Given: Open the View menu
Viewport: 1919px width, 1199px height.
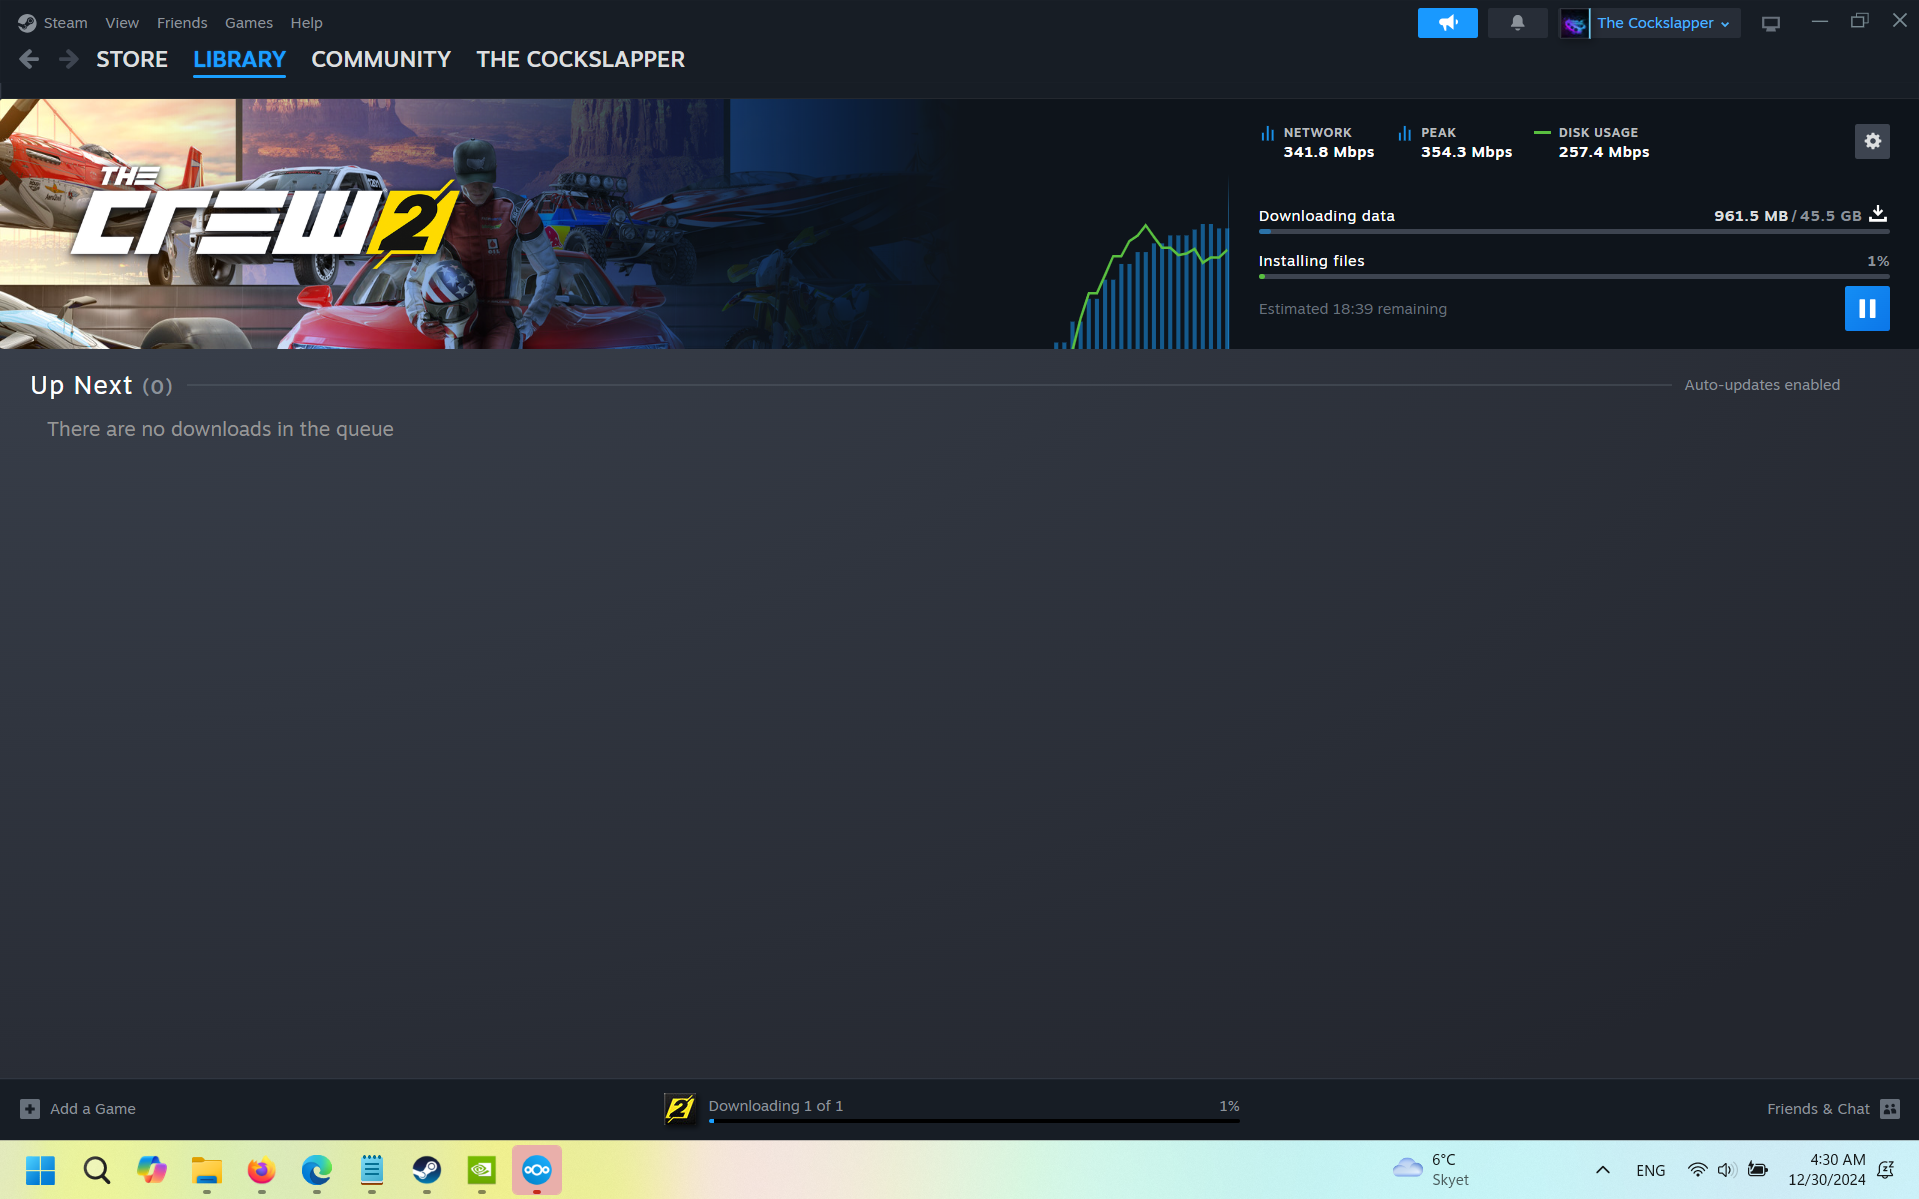Looking at the screenshot, I should [x=122, y=23].
